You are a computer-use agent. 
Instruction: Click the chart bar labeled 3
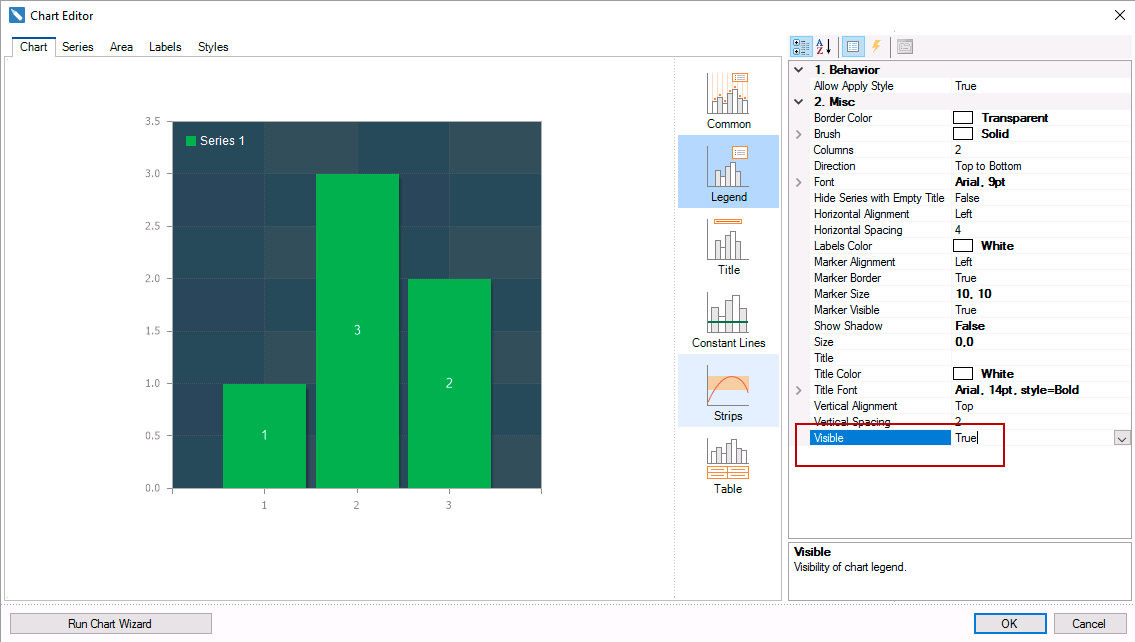(358, 331)
